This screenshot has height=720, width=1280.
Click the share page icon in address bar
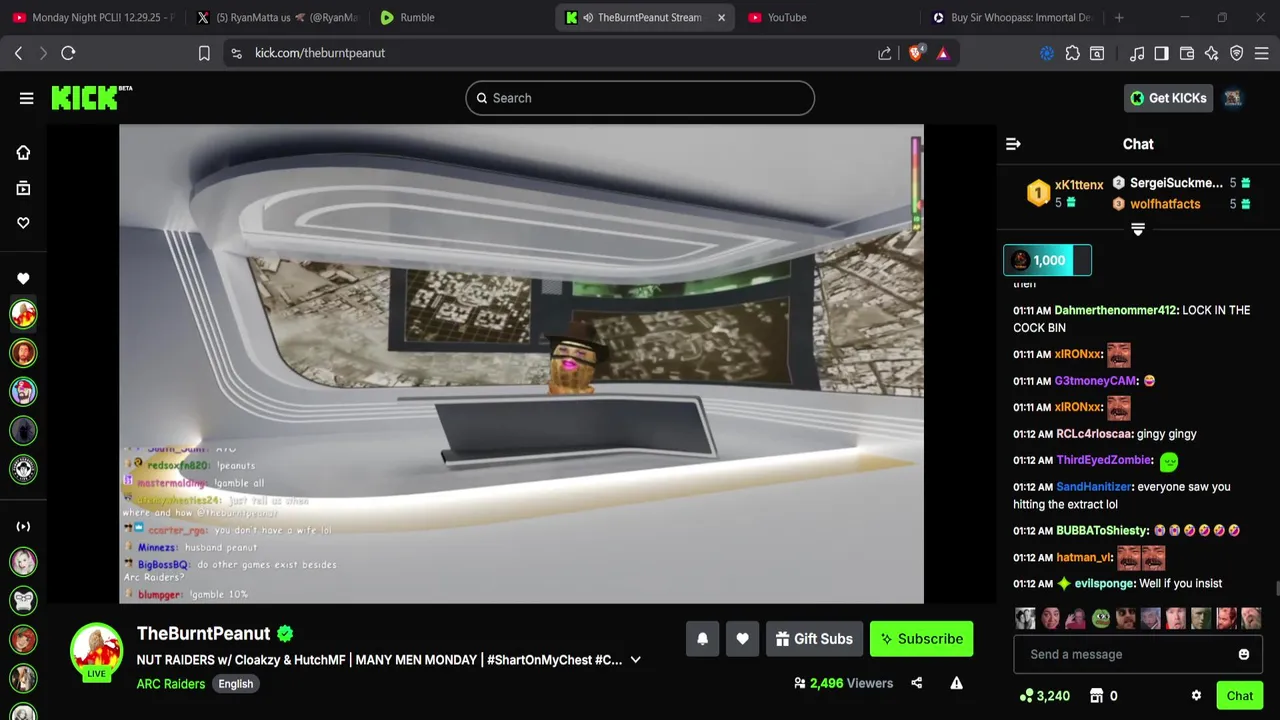click(x=885, y=53)
